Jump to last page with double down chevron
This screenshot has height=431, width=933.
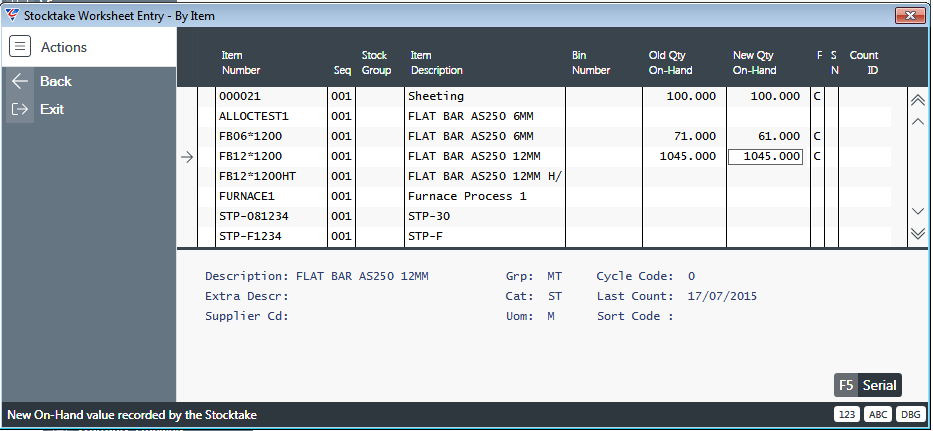click(918, 233)
